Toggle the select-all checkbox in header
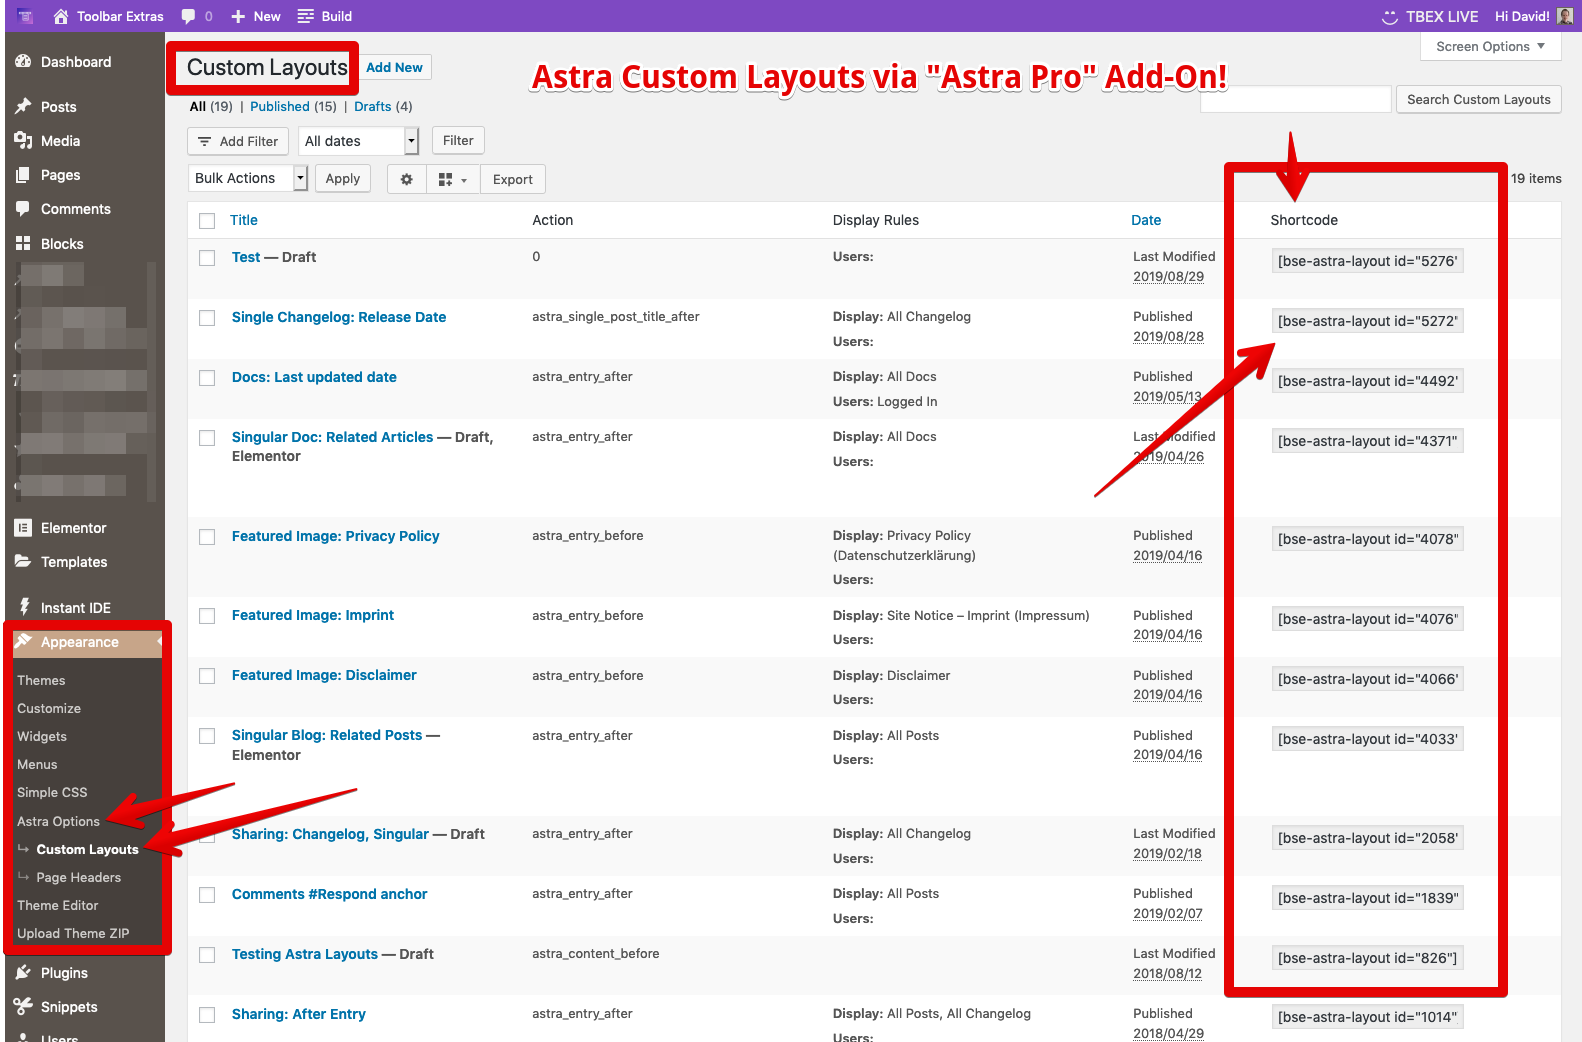Image resolution: width=1582 pixels, height=1042 pixels. click(x=207, y=221)
